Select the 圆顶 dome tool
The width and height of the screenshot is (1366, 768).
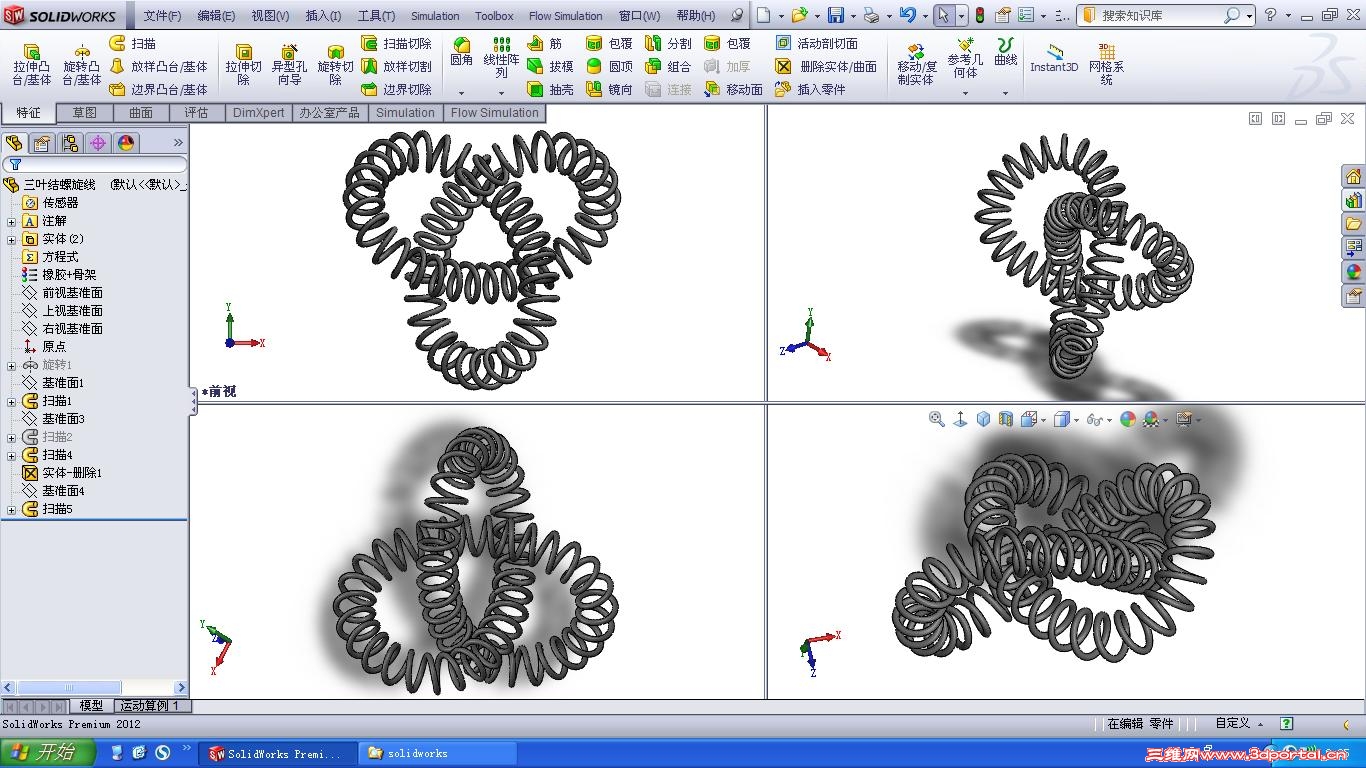click(x=609, y=66)
